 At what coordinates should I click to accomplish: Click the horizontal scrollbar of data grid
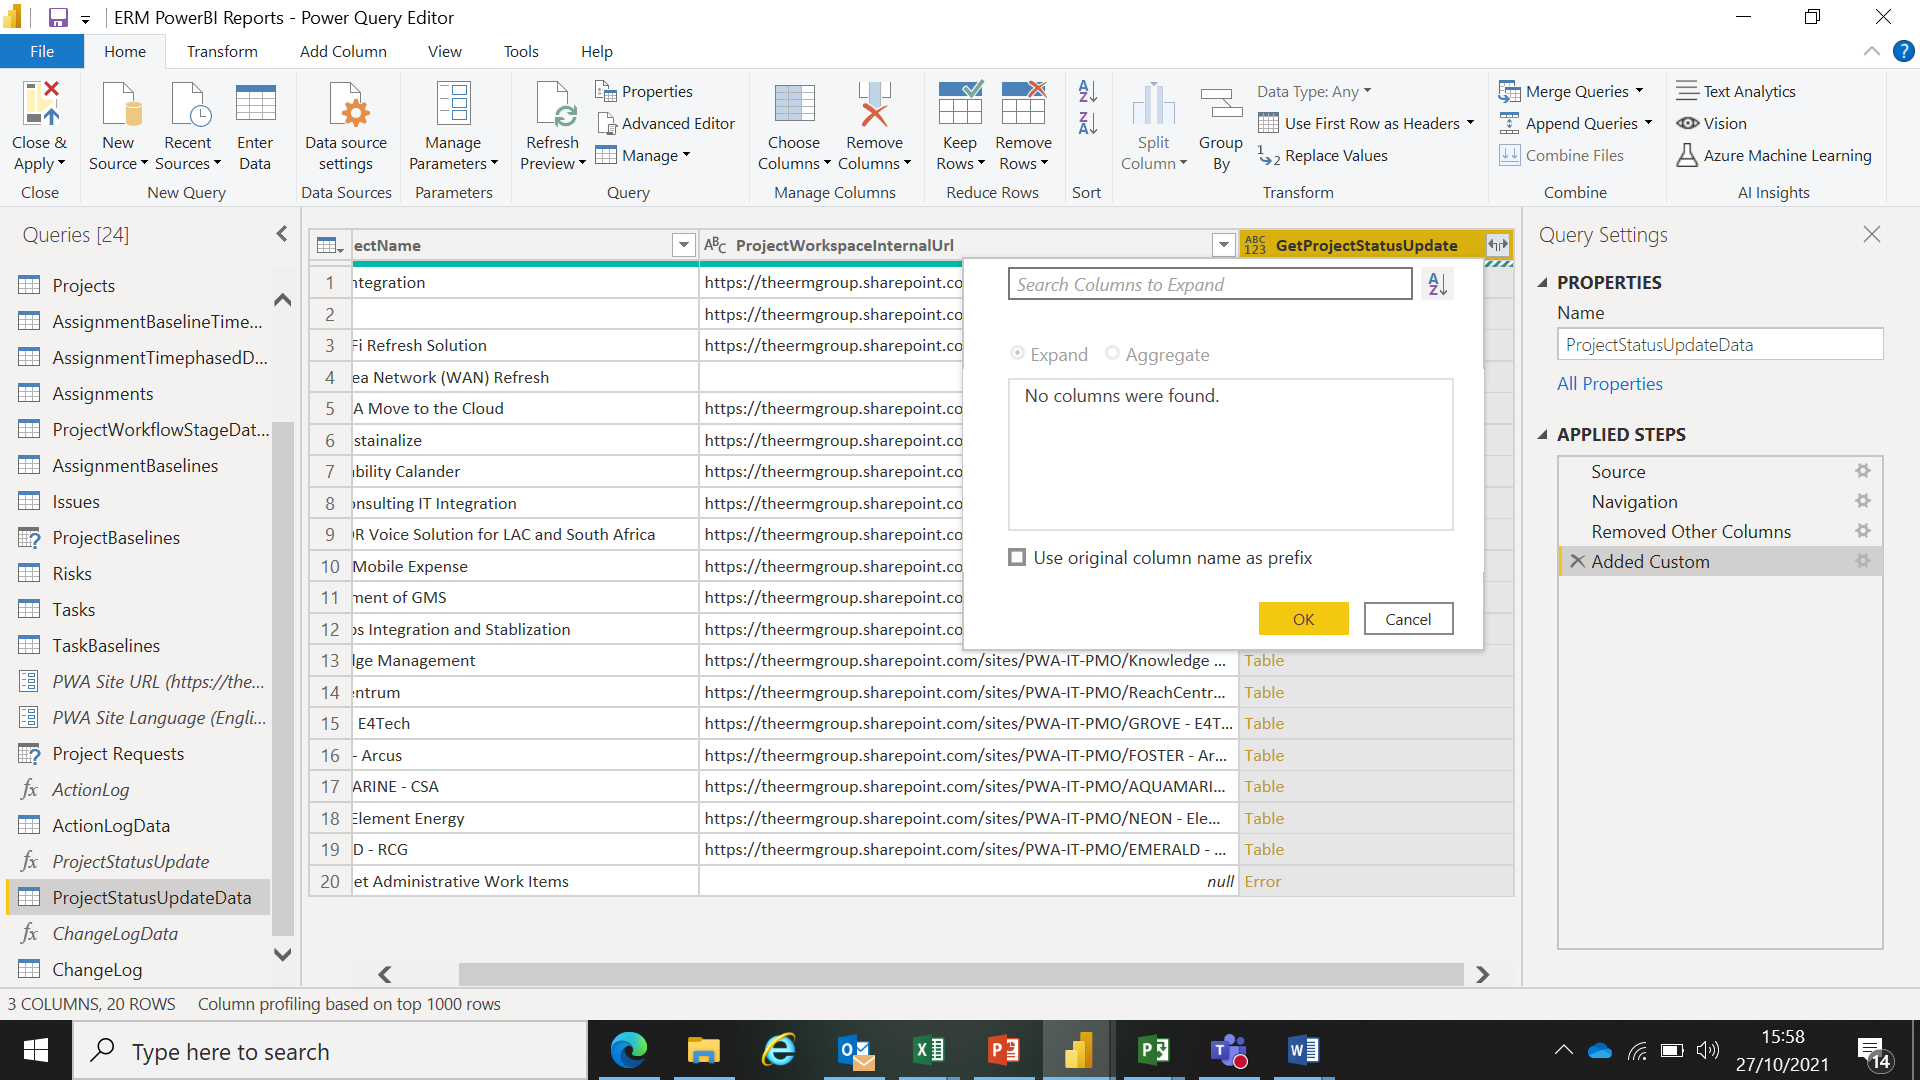click(960, 974)
